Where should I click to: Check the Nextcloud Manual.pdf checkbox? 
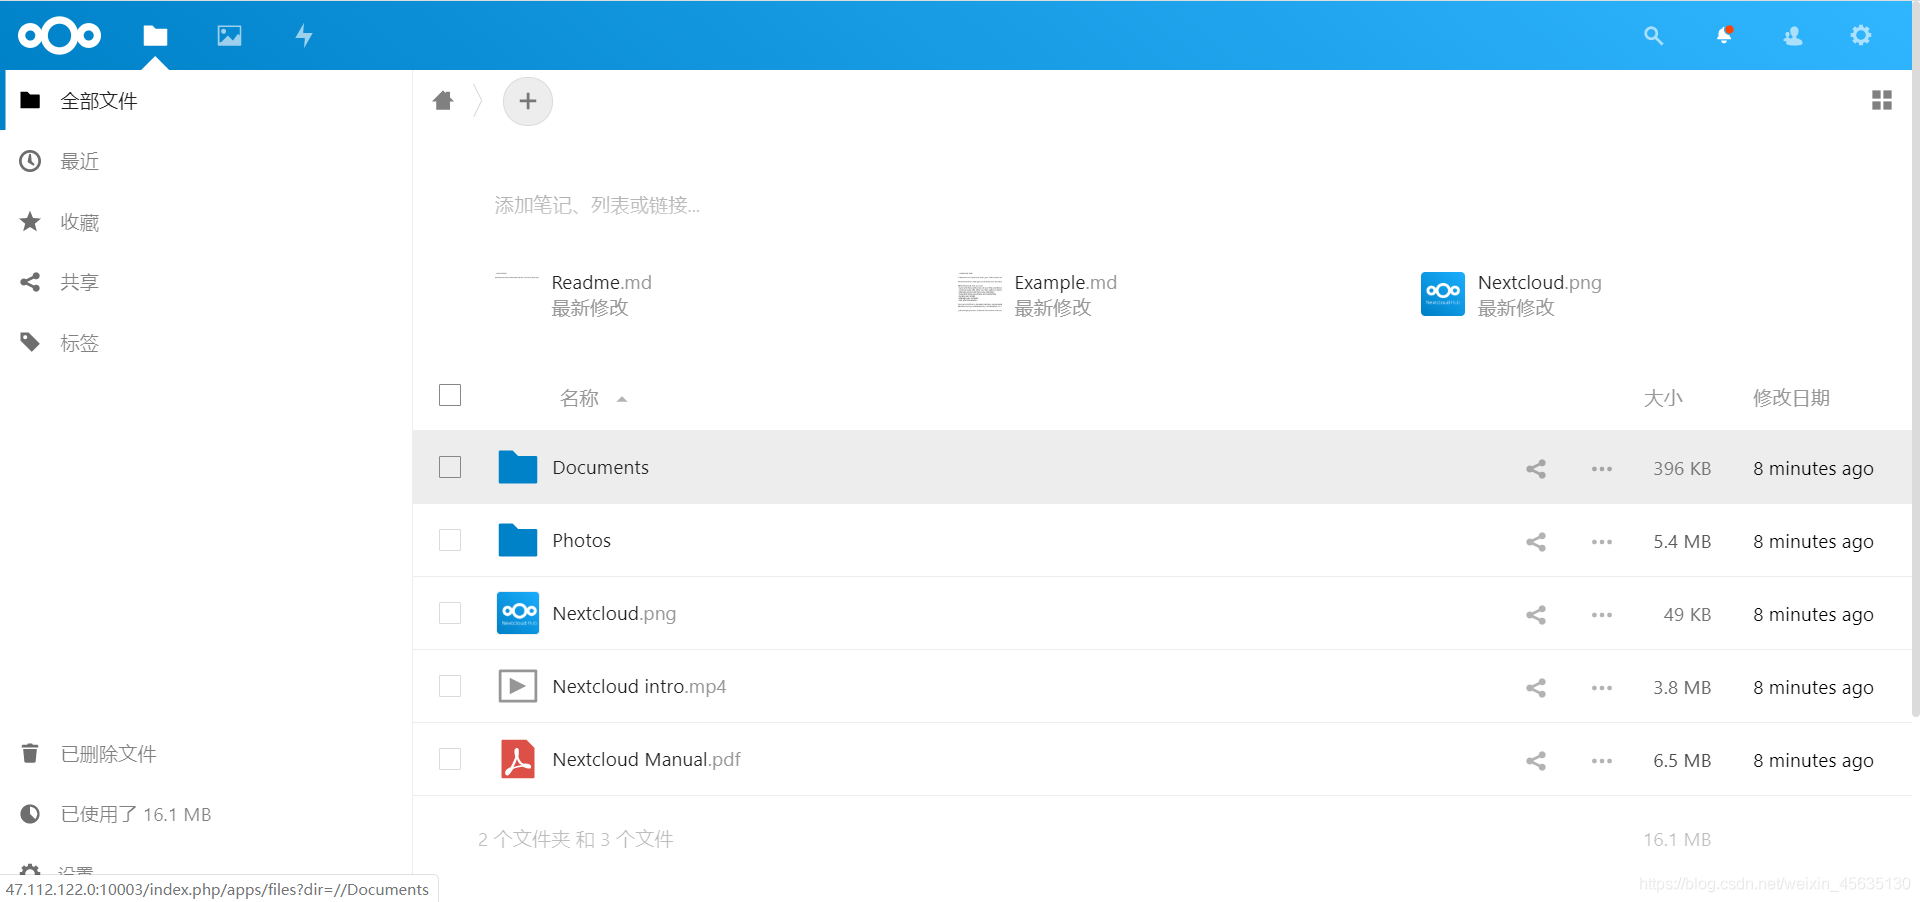click(450, 759)
